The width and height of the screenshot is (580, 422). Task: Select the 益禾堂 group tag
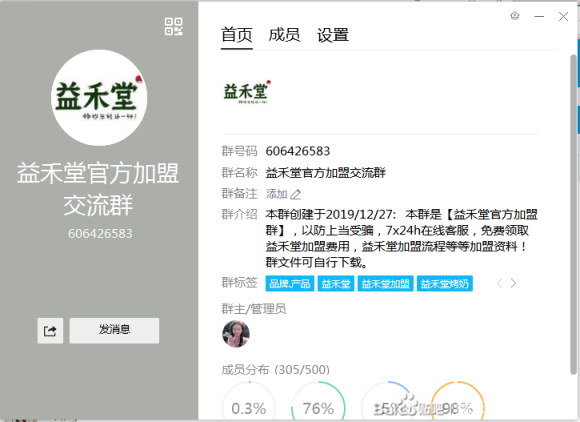tap(336, 284)
